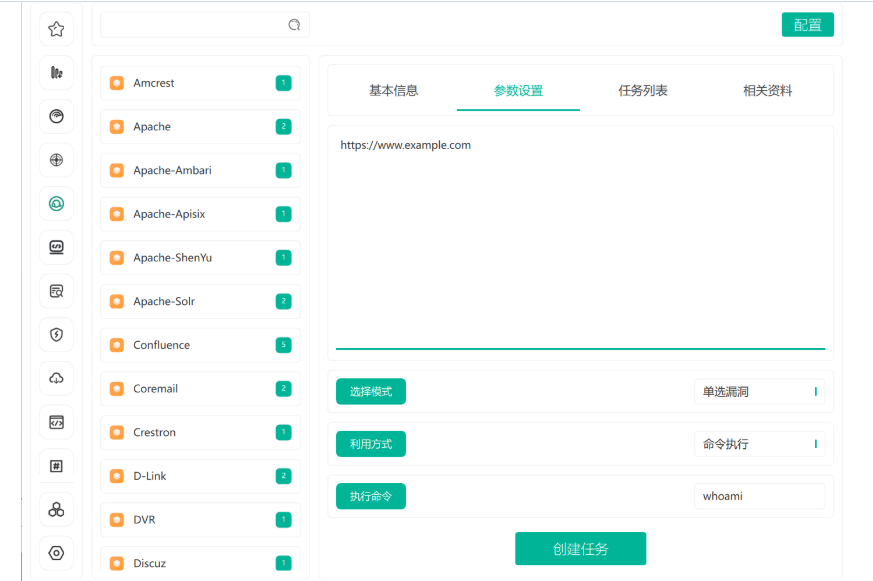
Task: Open the 单选漏洞 selection mode dropdown
Action: (760, 391)
